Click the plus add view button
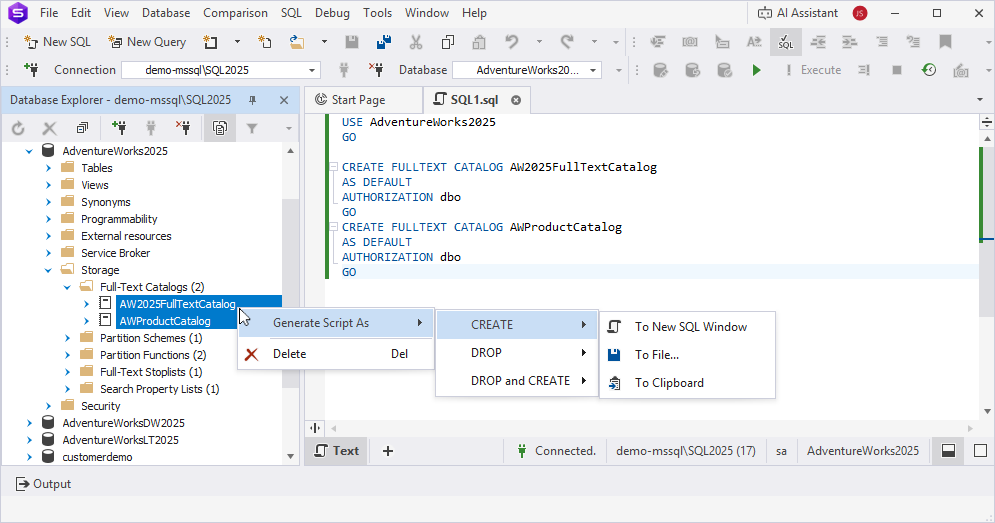Image resolution: width=995 pixels, height=523 pixels. (x=388, y=451)
